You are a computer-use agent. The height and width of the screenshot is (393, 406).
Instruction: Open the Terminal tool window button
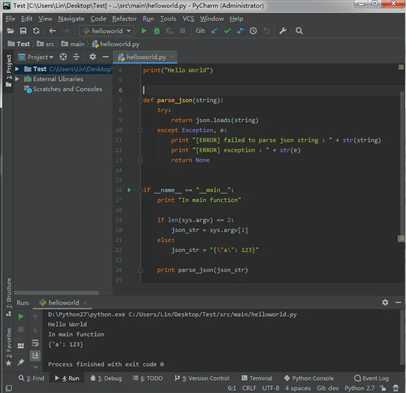pos(257,378)
